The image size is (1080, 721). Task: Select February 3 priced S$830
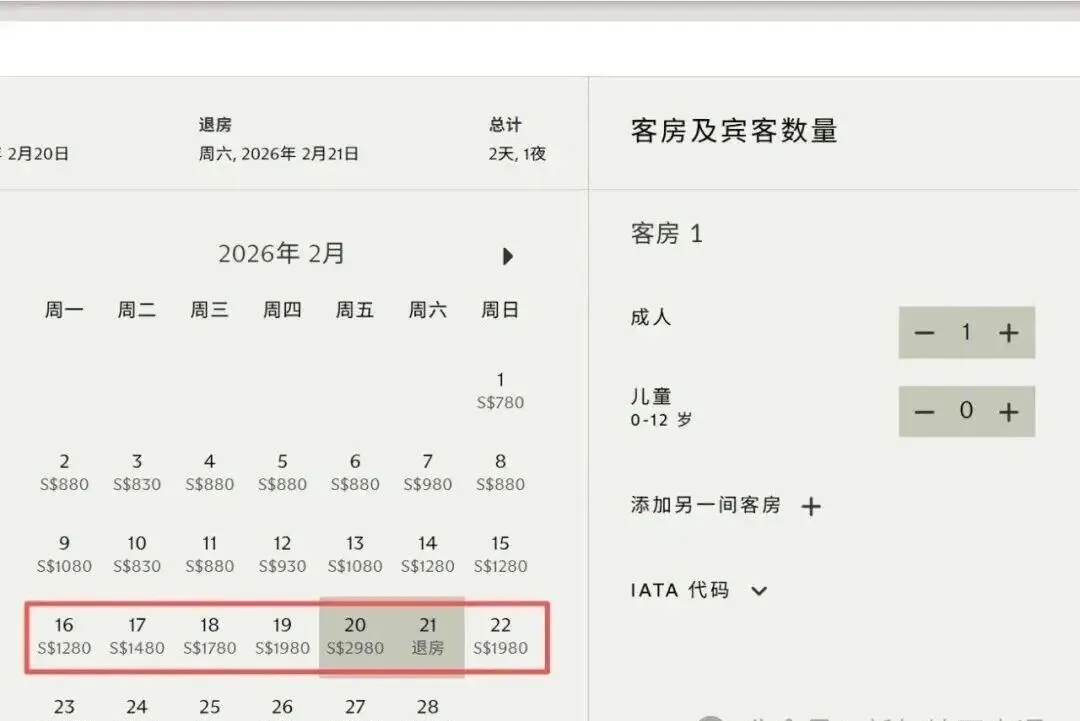click(x=137, y=472)
